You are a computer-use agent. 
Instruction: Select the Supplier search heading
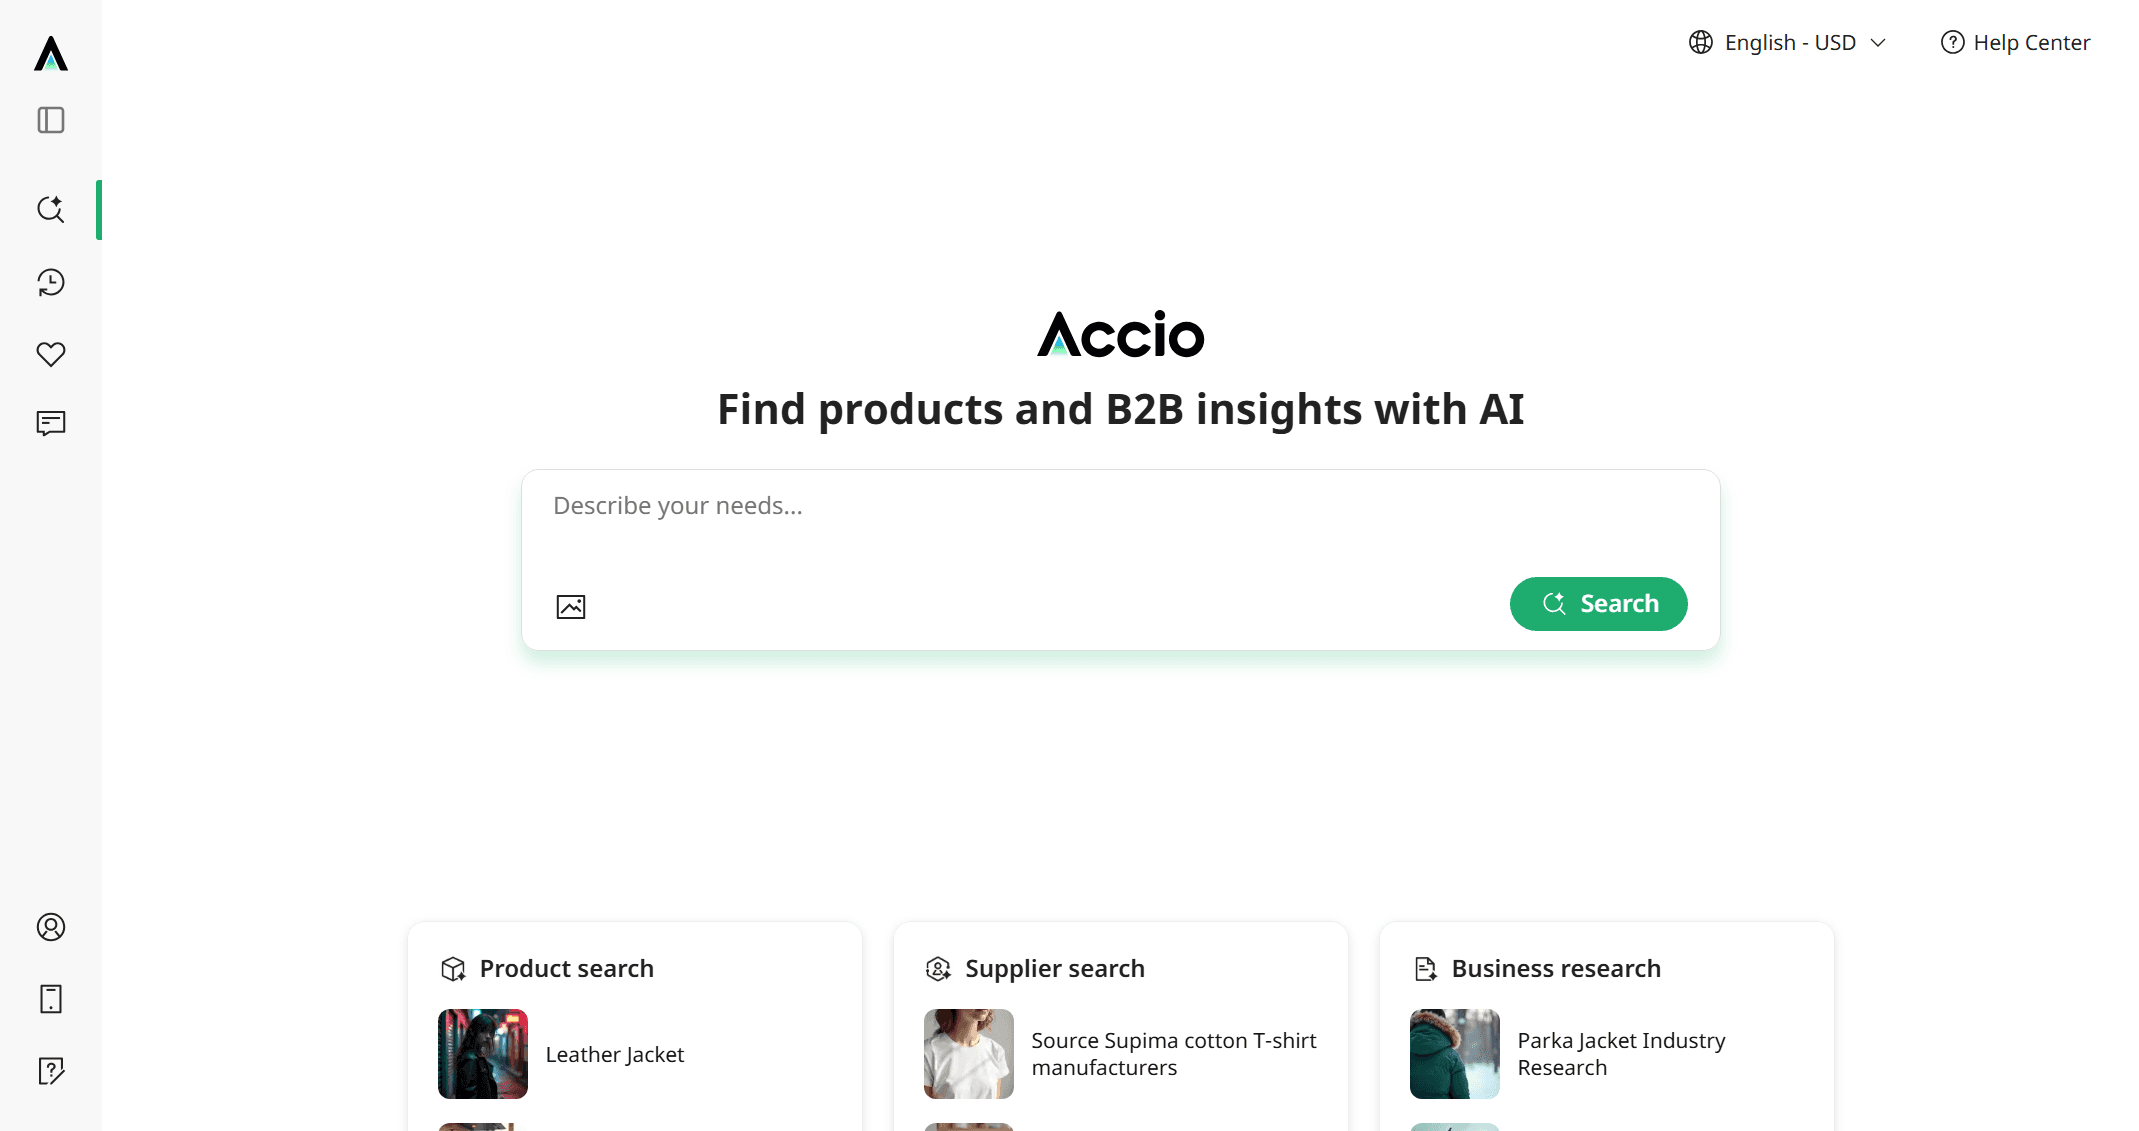coord(1054,969)
